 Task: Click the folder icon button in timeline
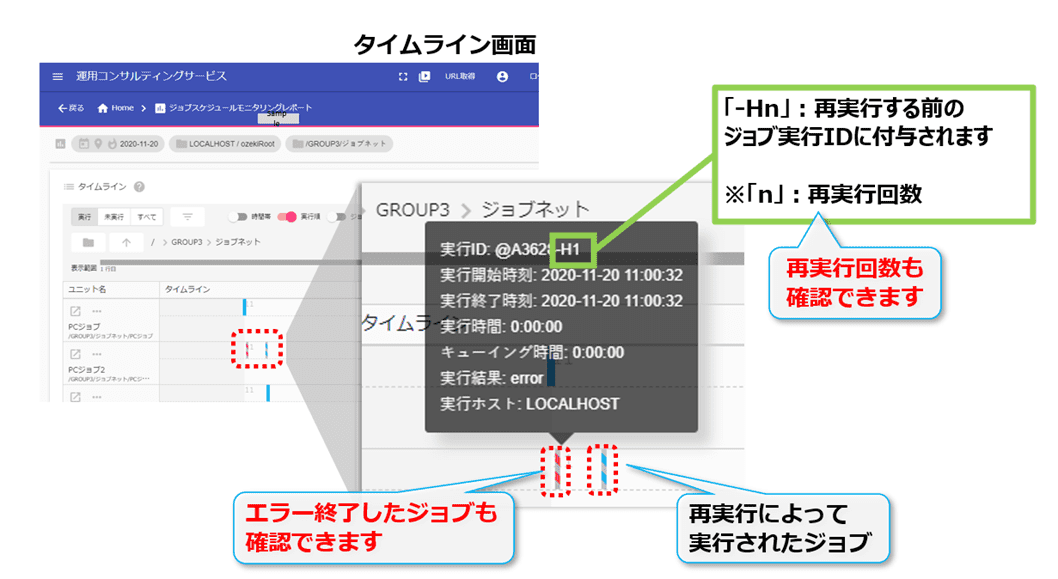(x=89, y=242)
